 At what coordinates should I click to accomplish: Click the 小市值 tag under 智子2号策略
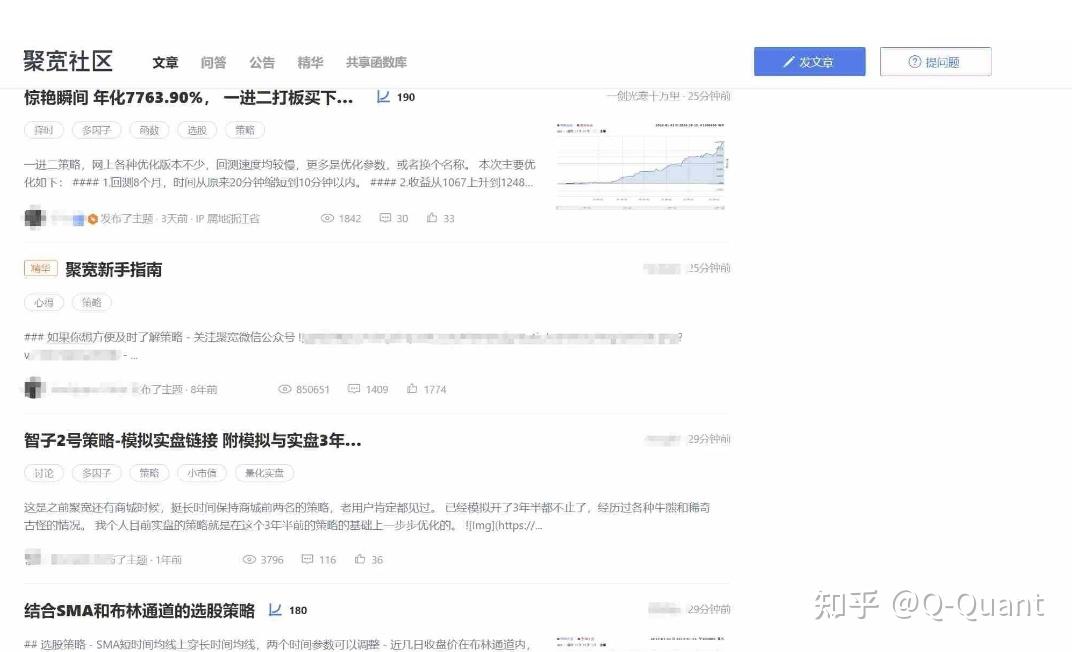[202, 473]
